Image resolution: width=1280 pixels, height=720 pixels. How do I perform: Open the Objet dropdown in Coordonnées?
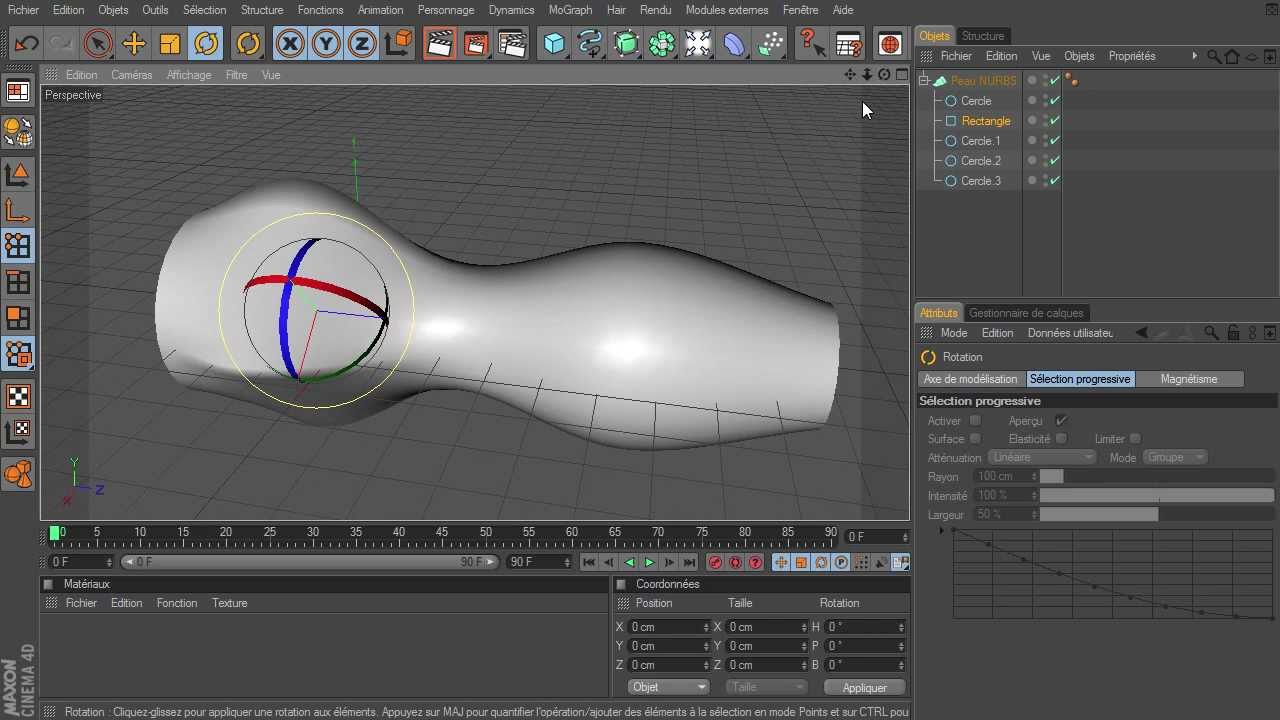pyautogui.click(x=669, y=687)
